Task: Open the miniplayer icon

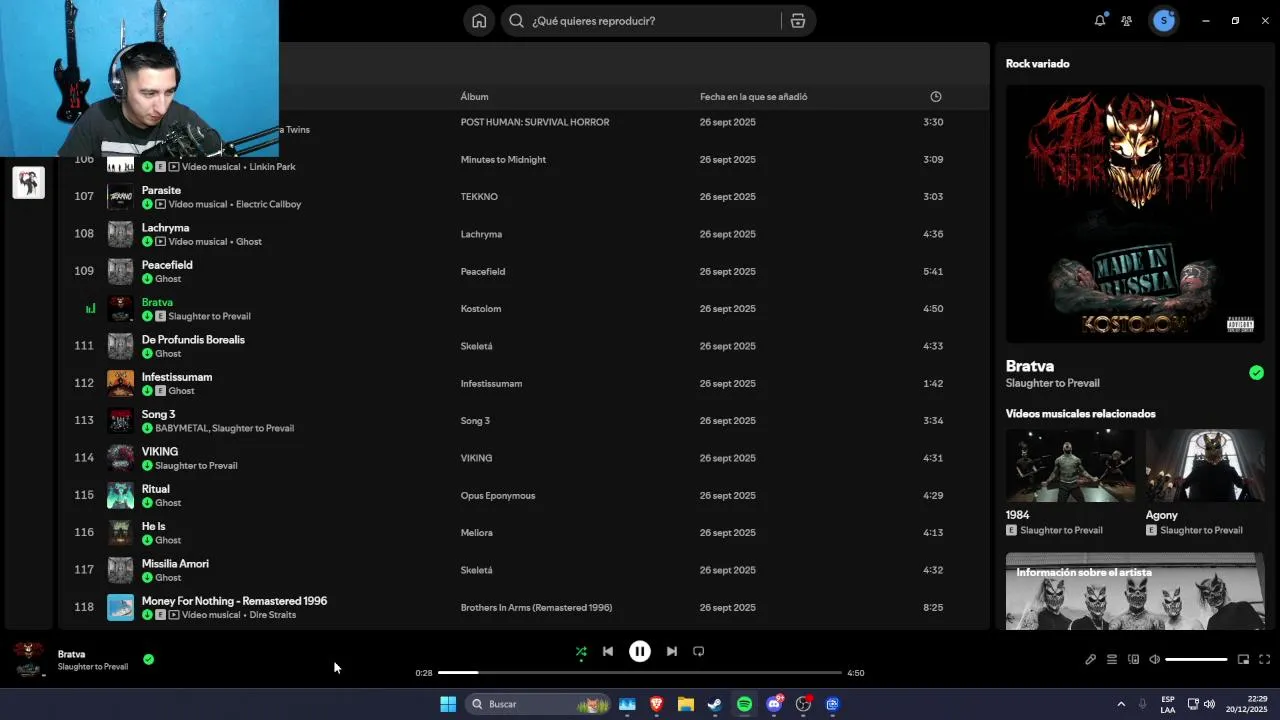Action: pyautogui.click(x=1244, y=659)
